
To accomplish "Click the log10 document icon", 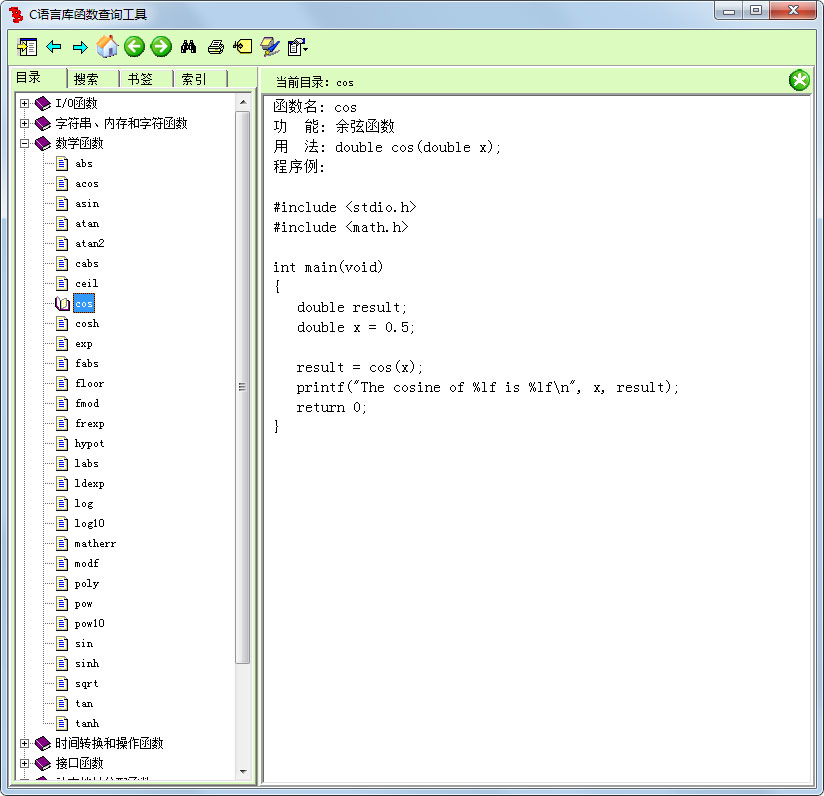I will [62, 523].
